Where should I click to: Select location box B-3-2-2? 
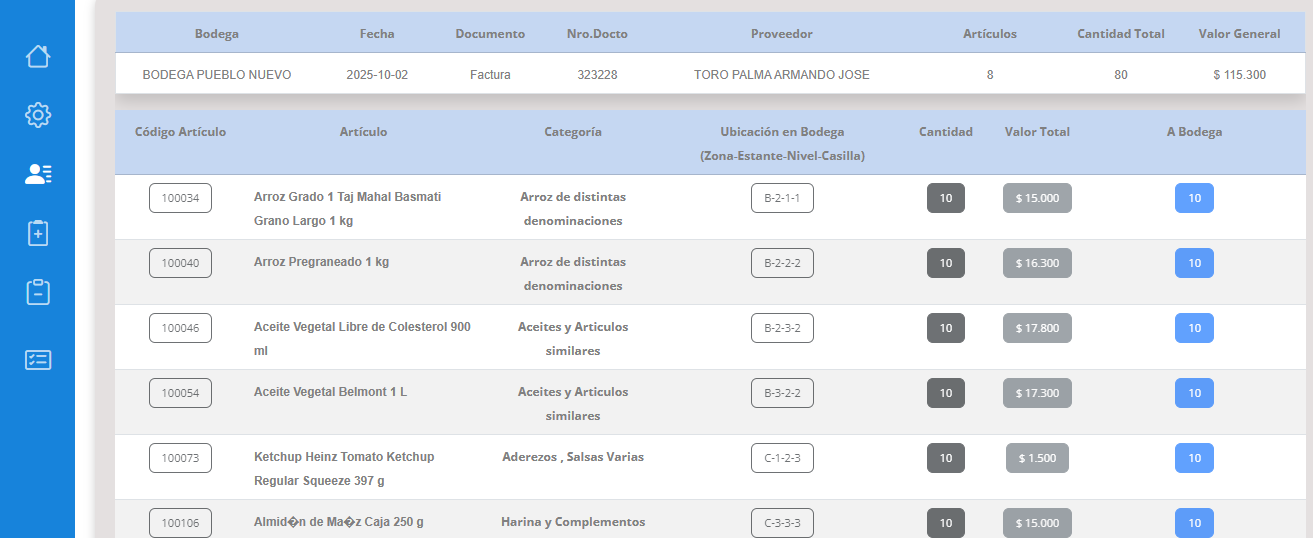[x=782, y=393]
